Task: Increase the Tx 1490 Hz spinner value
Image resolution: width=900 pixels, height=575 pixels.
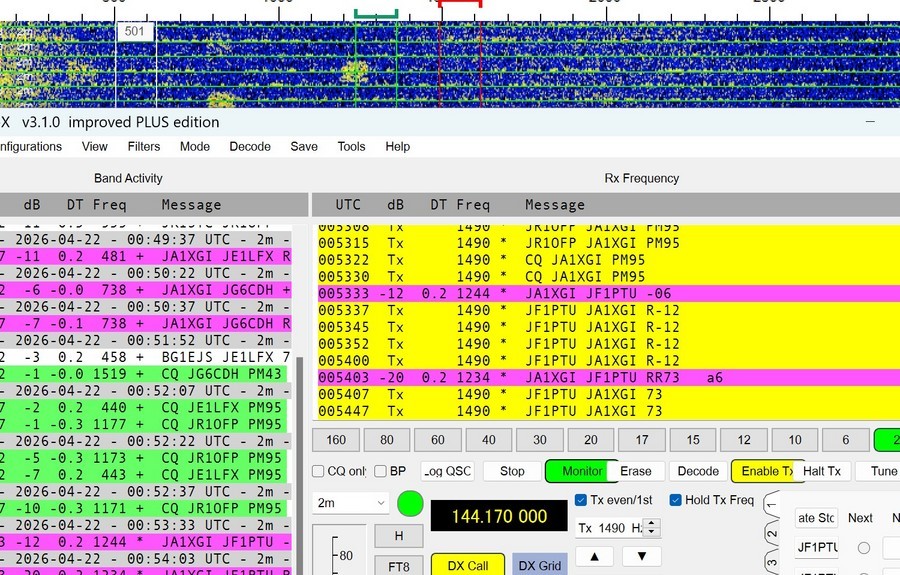Action: [x=653, y=523]
